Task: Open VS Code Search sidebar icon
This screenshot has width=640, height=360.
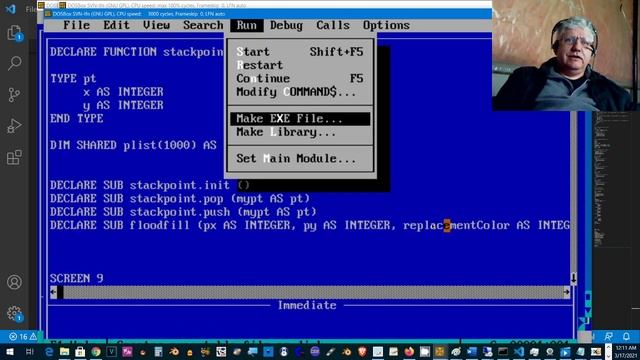Action: pos(14,63)
